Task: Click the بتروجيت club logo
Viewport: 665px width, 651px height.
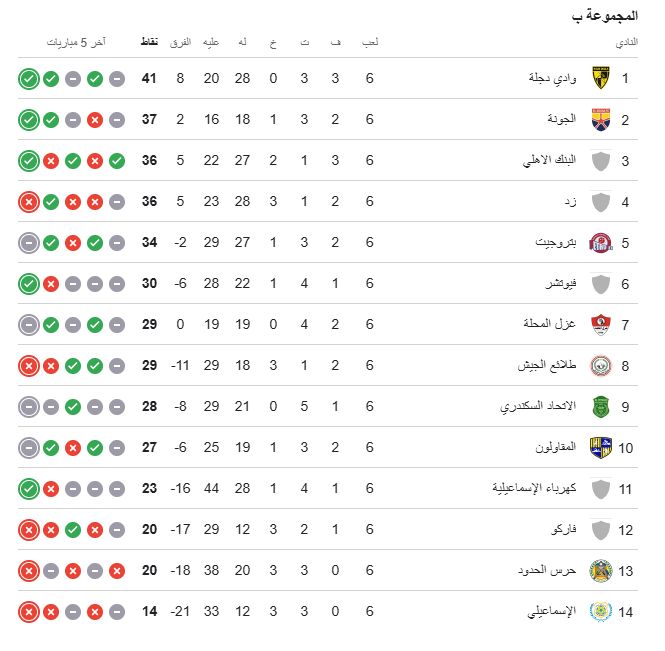Action: point(601,243)
